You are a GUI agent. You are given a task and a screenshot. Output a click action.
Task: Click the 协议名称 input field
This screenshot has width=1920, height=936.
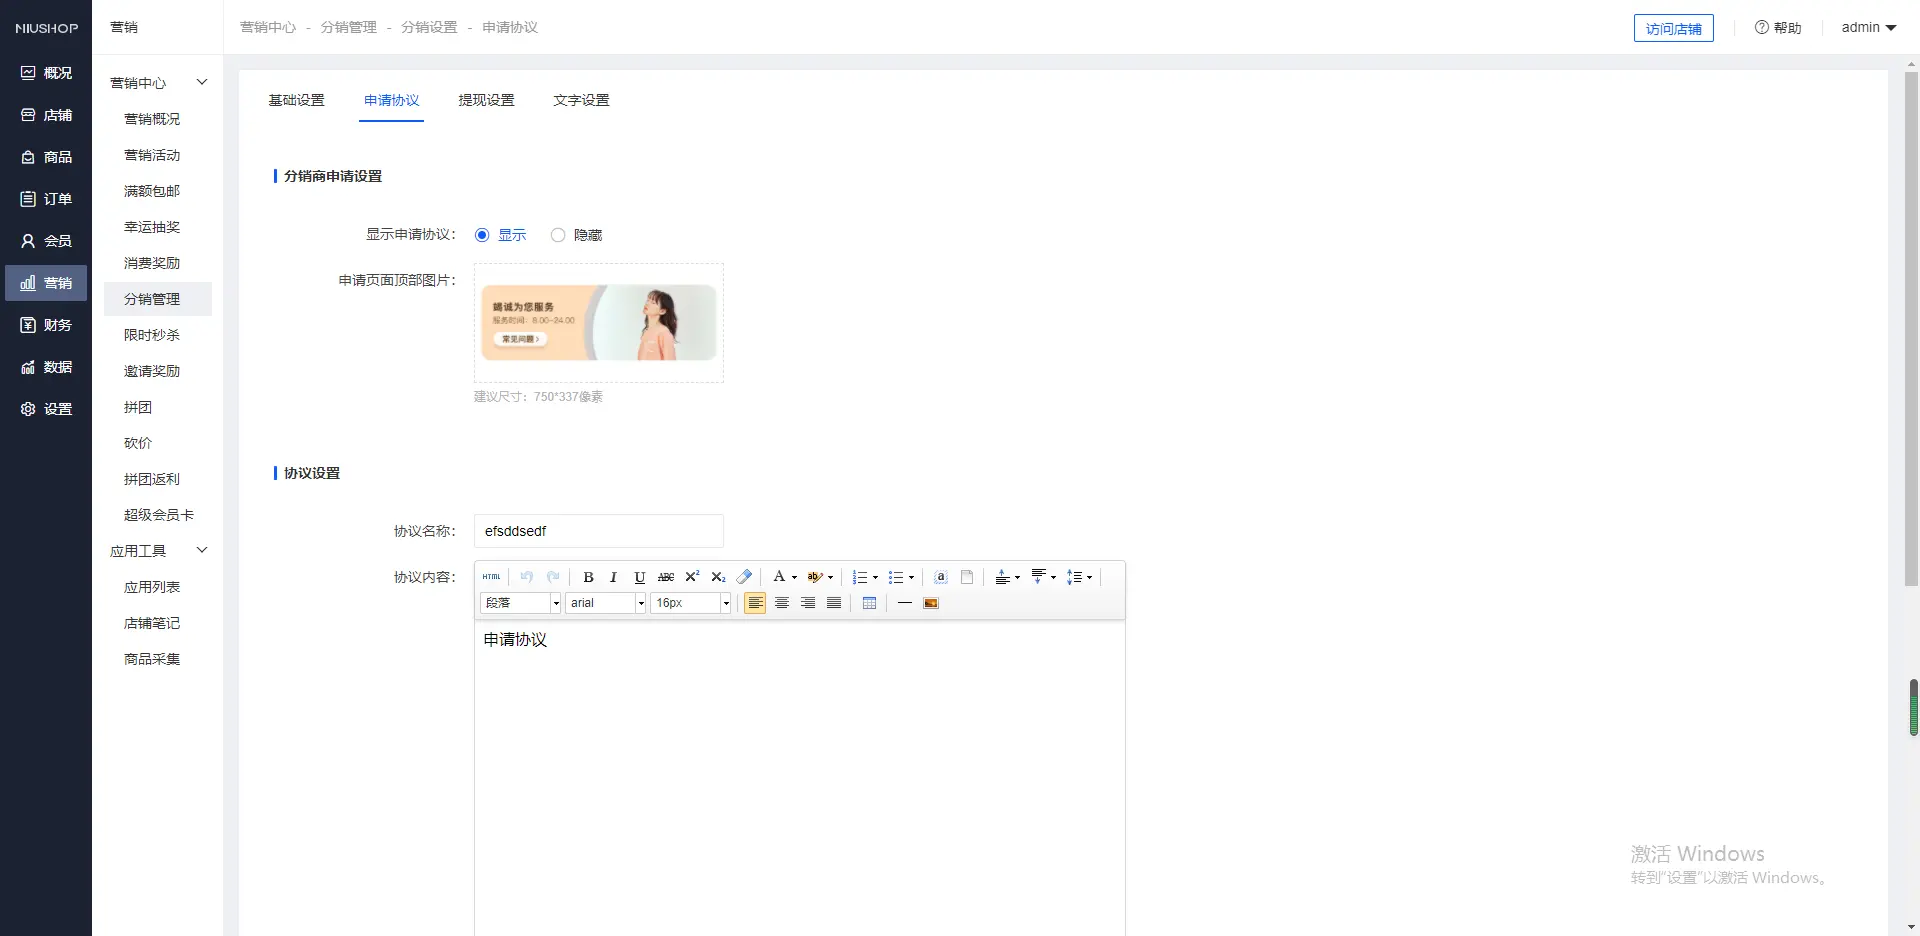pos(598,531)
